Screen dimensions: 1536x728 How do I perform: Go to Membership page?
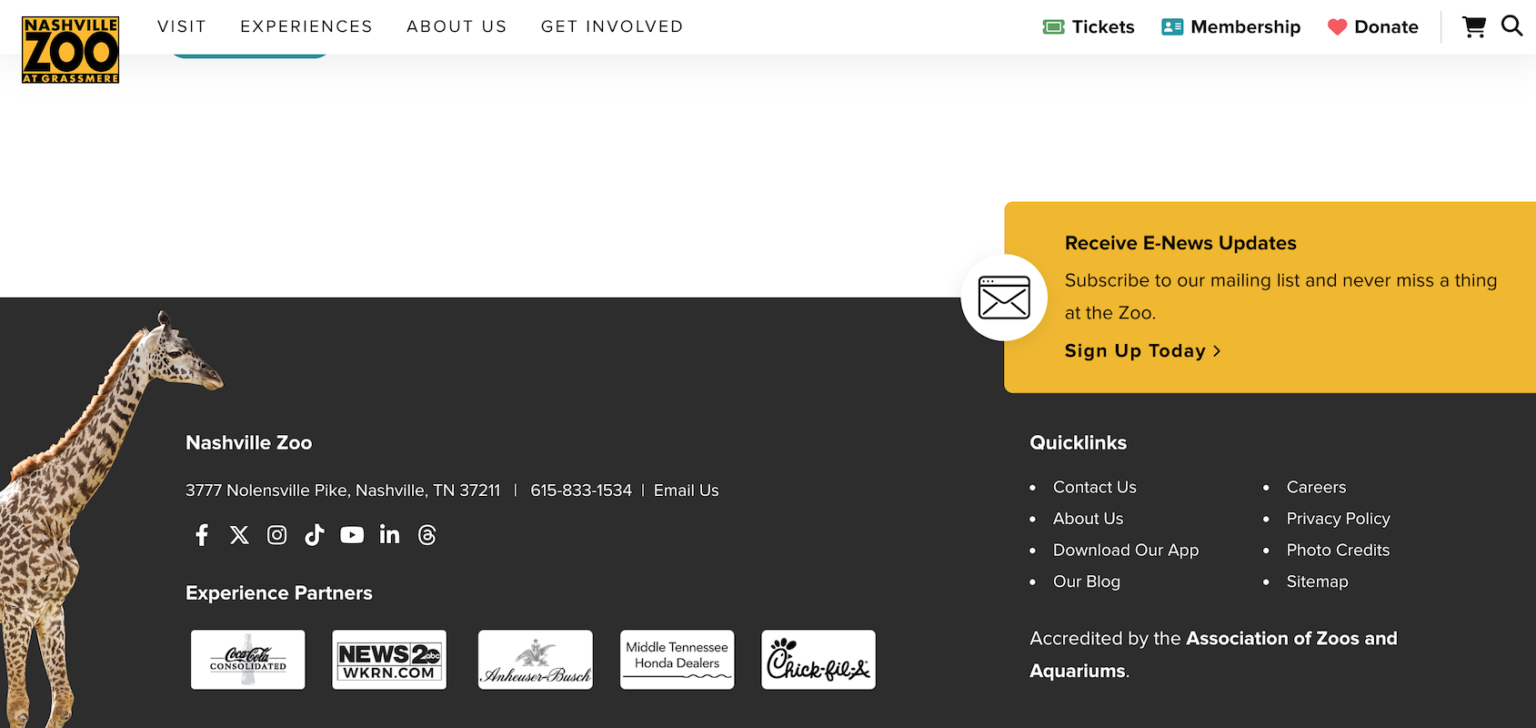click(x=1231, y=27)
